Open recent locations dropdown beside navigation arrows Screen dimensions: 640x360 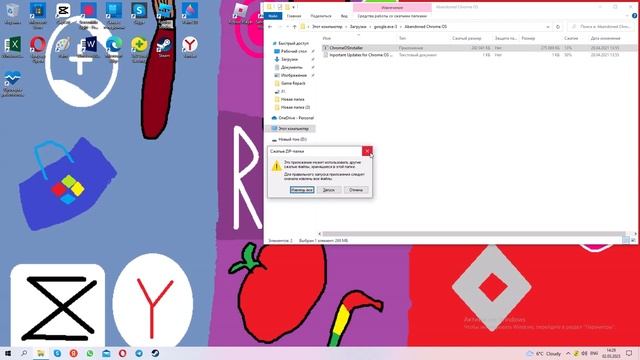pyautogui.click(x=287, y=27)
